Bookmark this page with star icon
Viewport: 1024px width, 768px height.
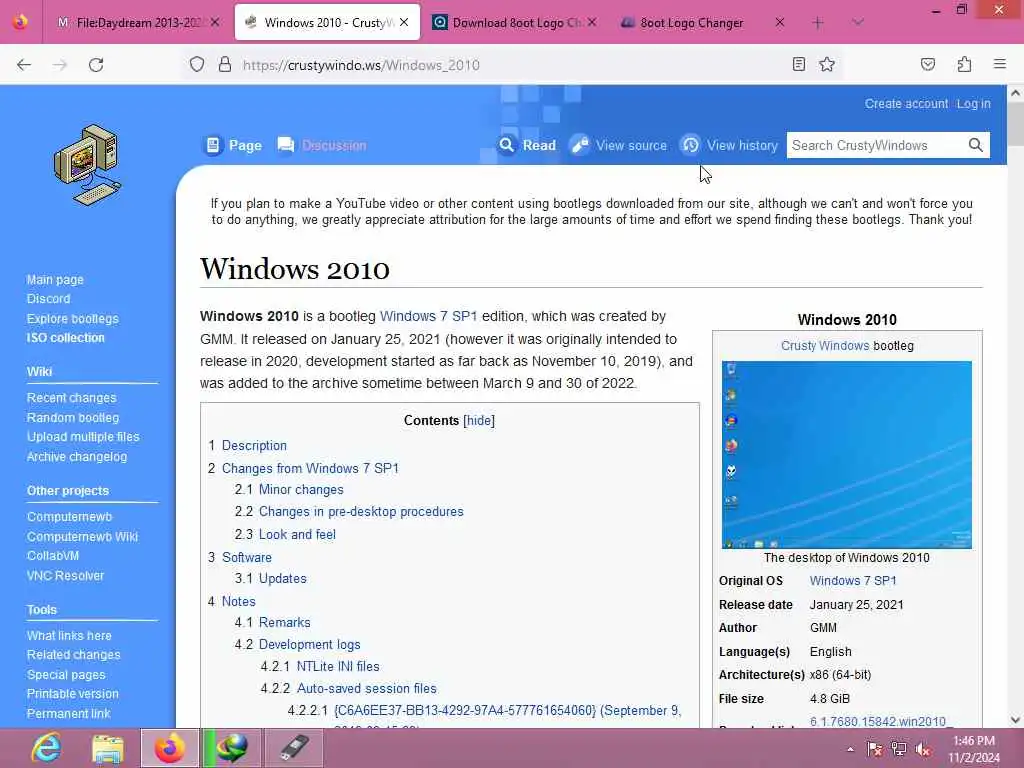click(x=827, y=64)
